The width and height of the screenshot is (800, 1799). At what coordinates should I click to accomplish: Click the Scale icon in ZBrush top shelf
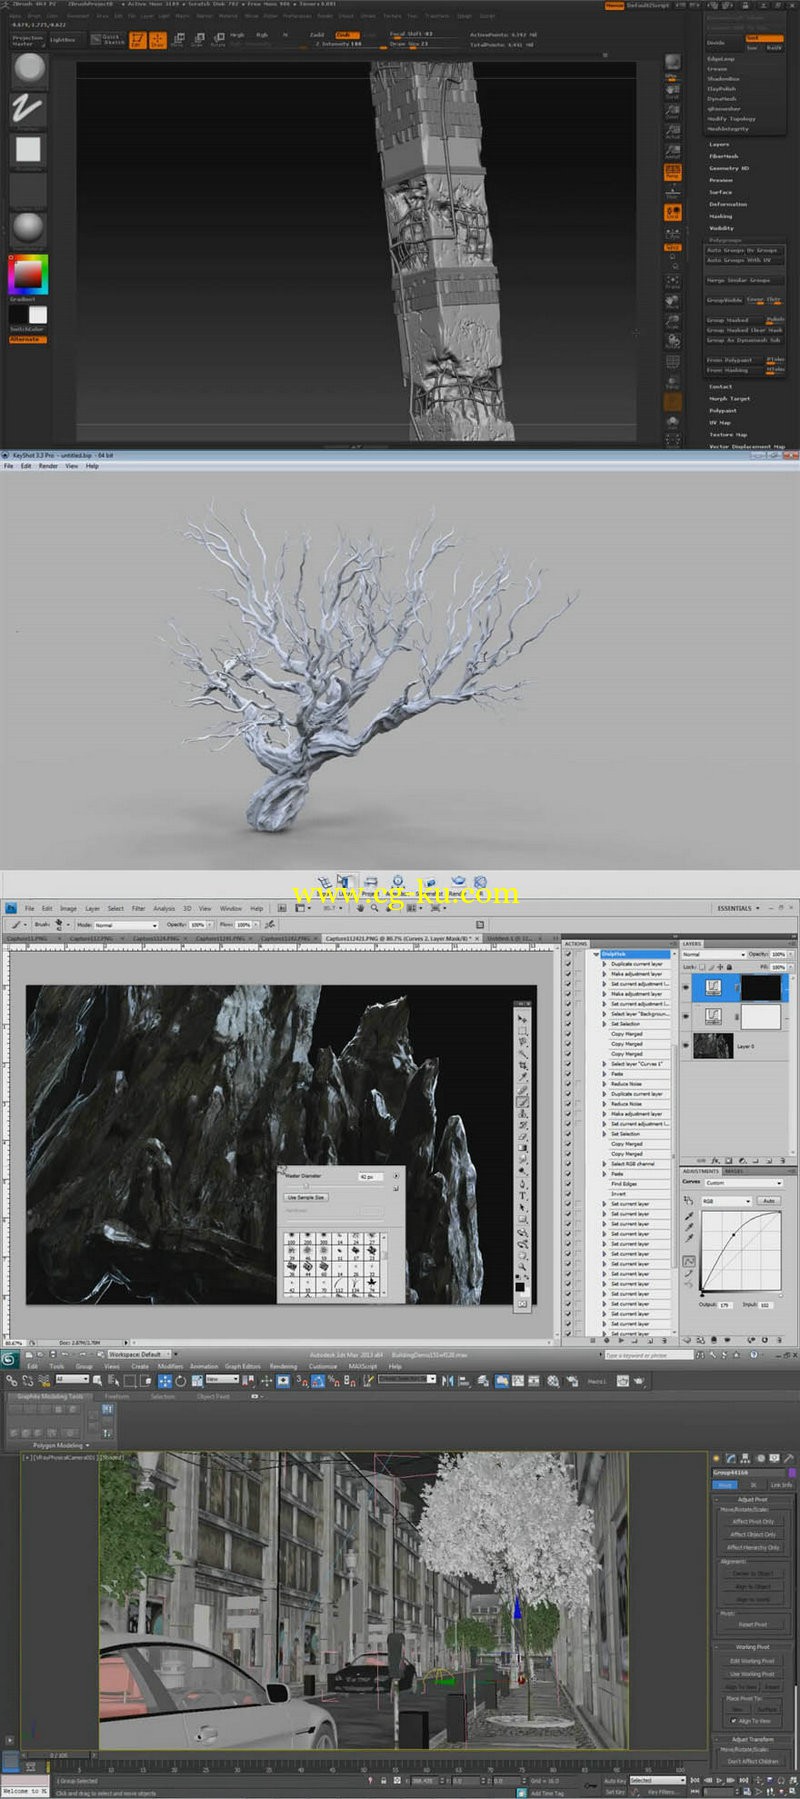(197, 40)
